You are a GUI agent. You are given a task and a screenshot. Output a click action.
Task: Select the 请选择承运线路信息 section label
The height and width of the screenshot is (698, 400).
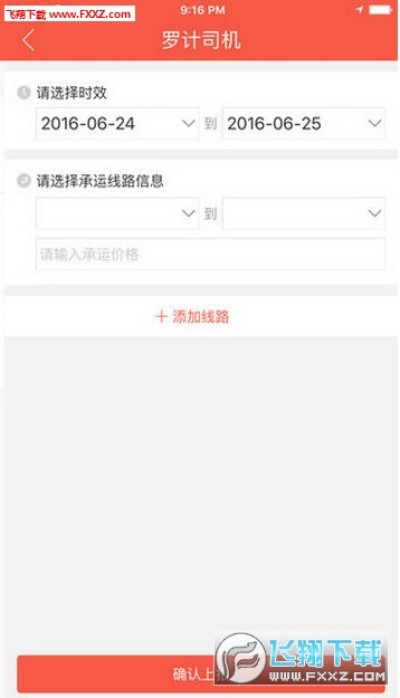(x=100, y=181)
